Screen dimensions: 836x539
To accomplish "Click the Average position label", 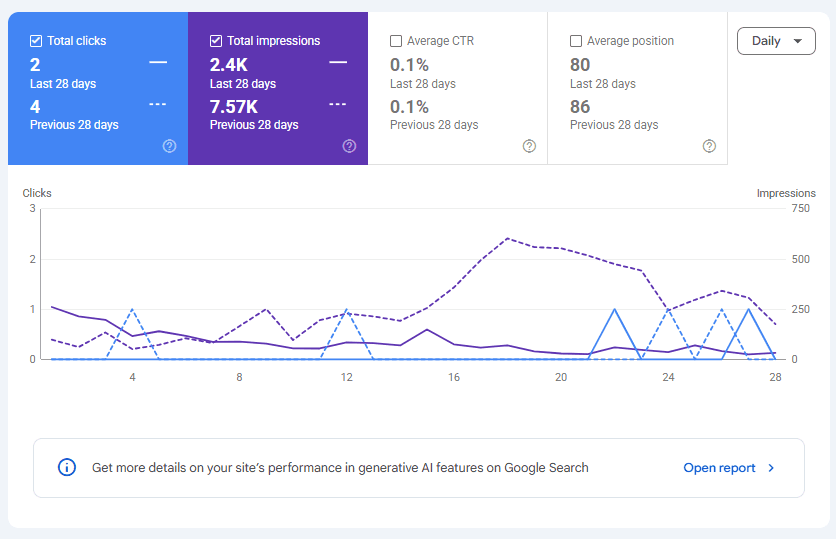I will pyautogui.click(x=630, y=41).
